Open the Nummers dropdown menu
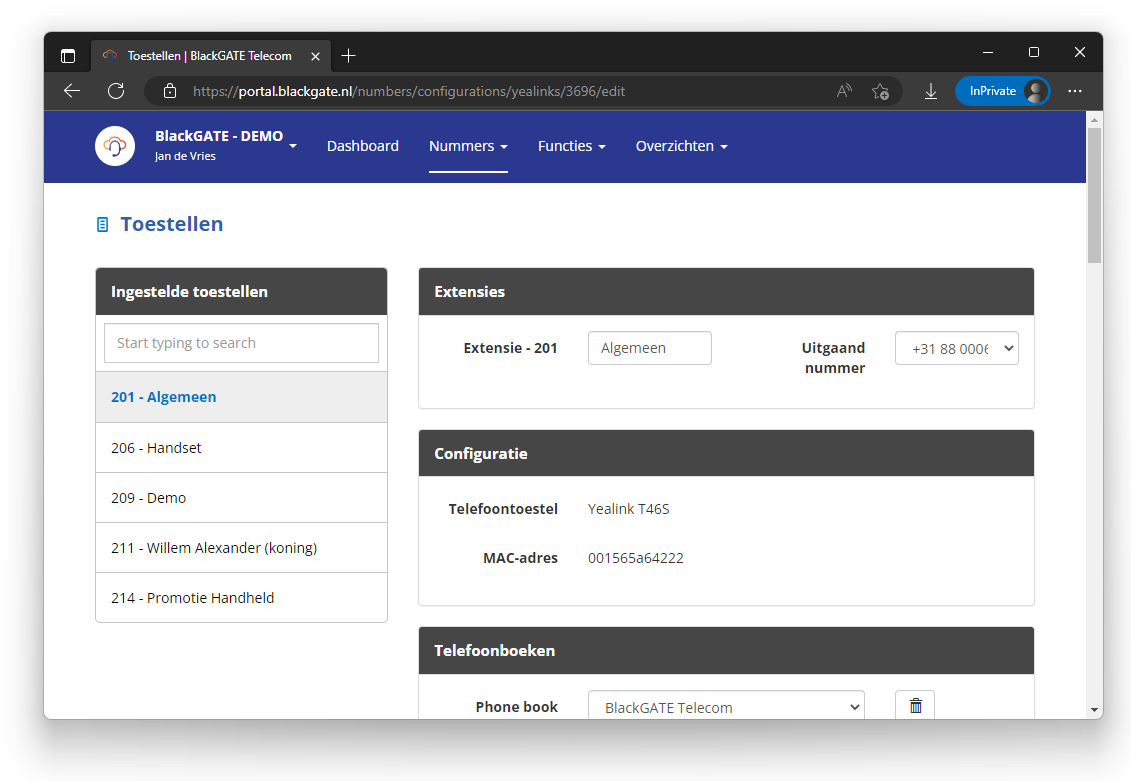Viewport: 1131px width, 781px height. coord(468,146)
